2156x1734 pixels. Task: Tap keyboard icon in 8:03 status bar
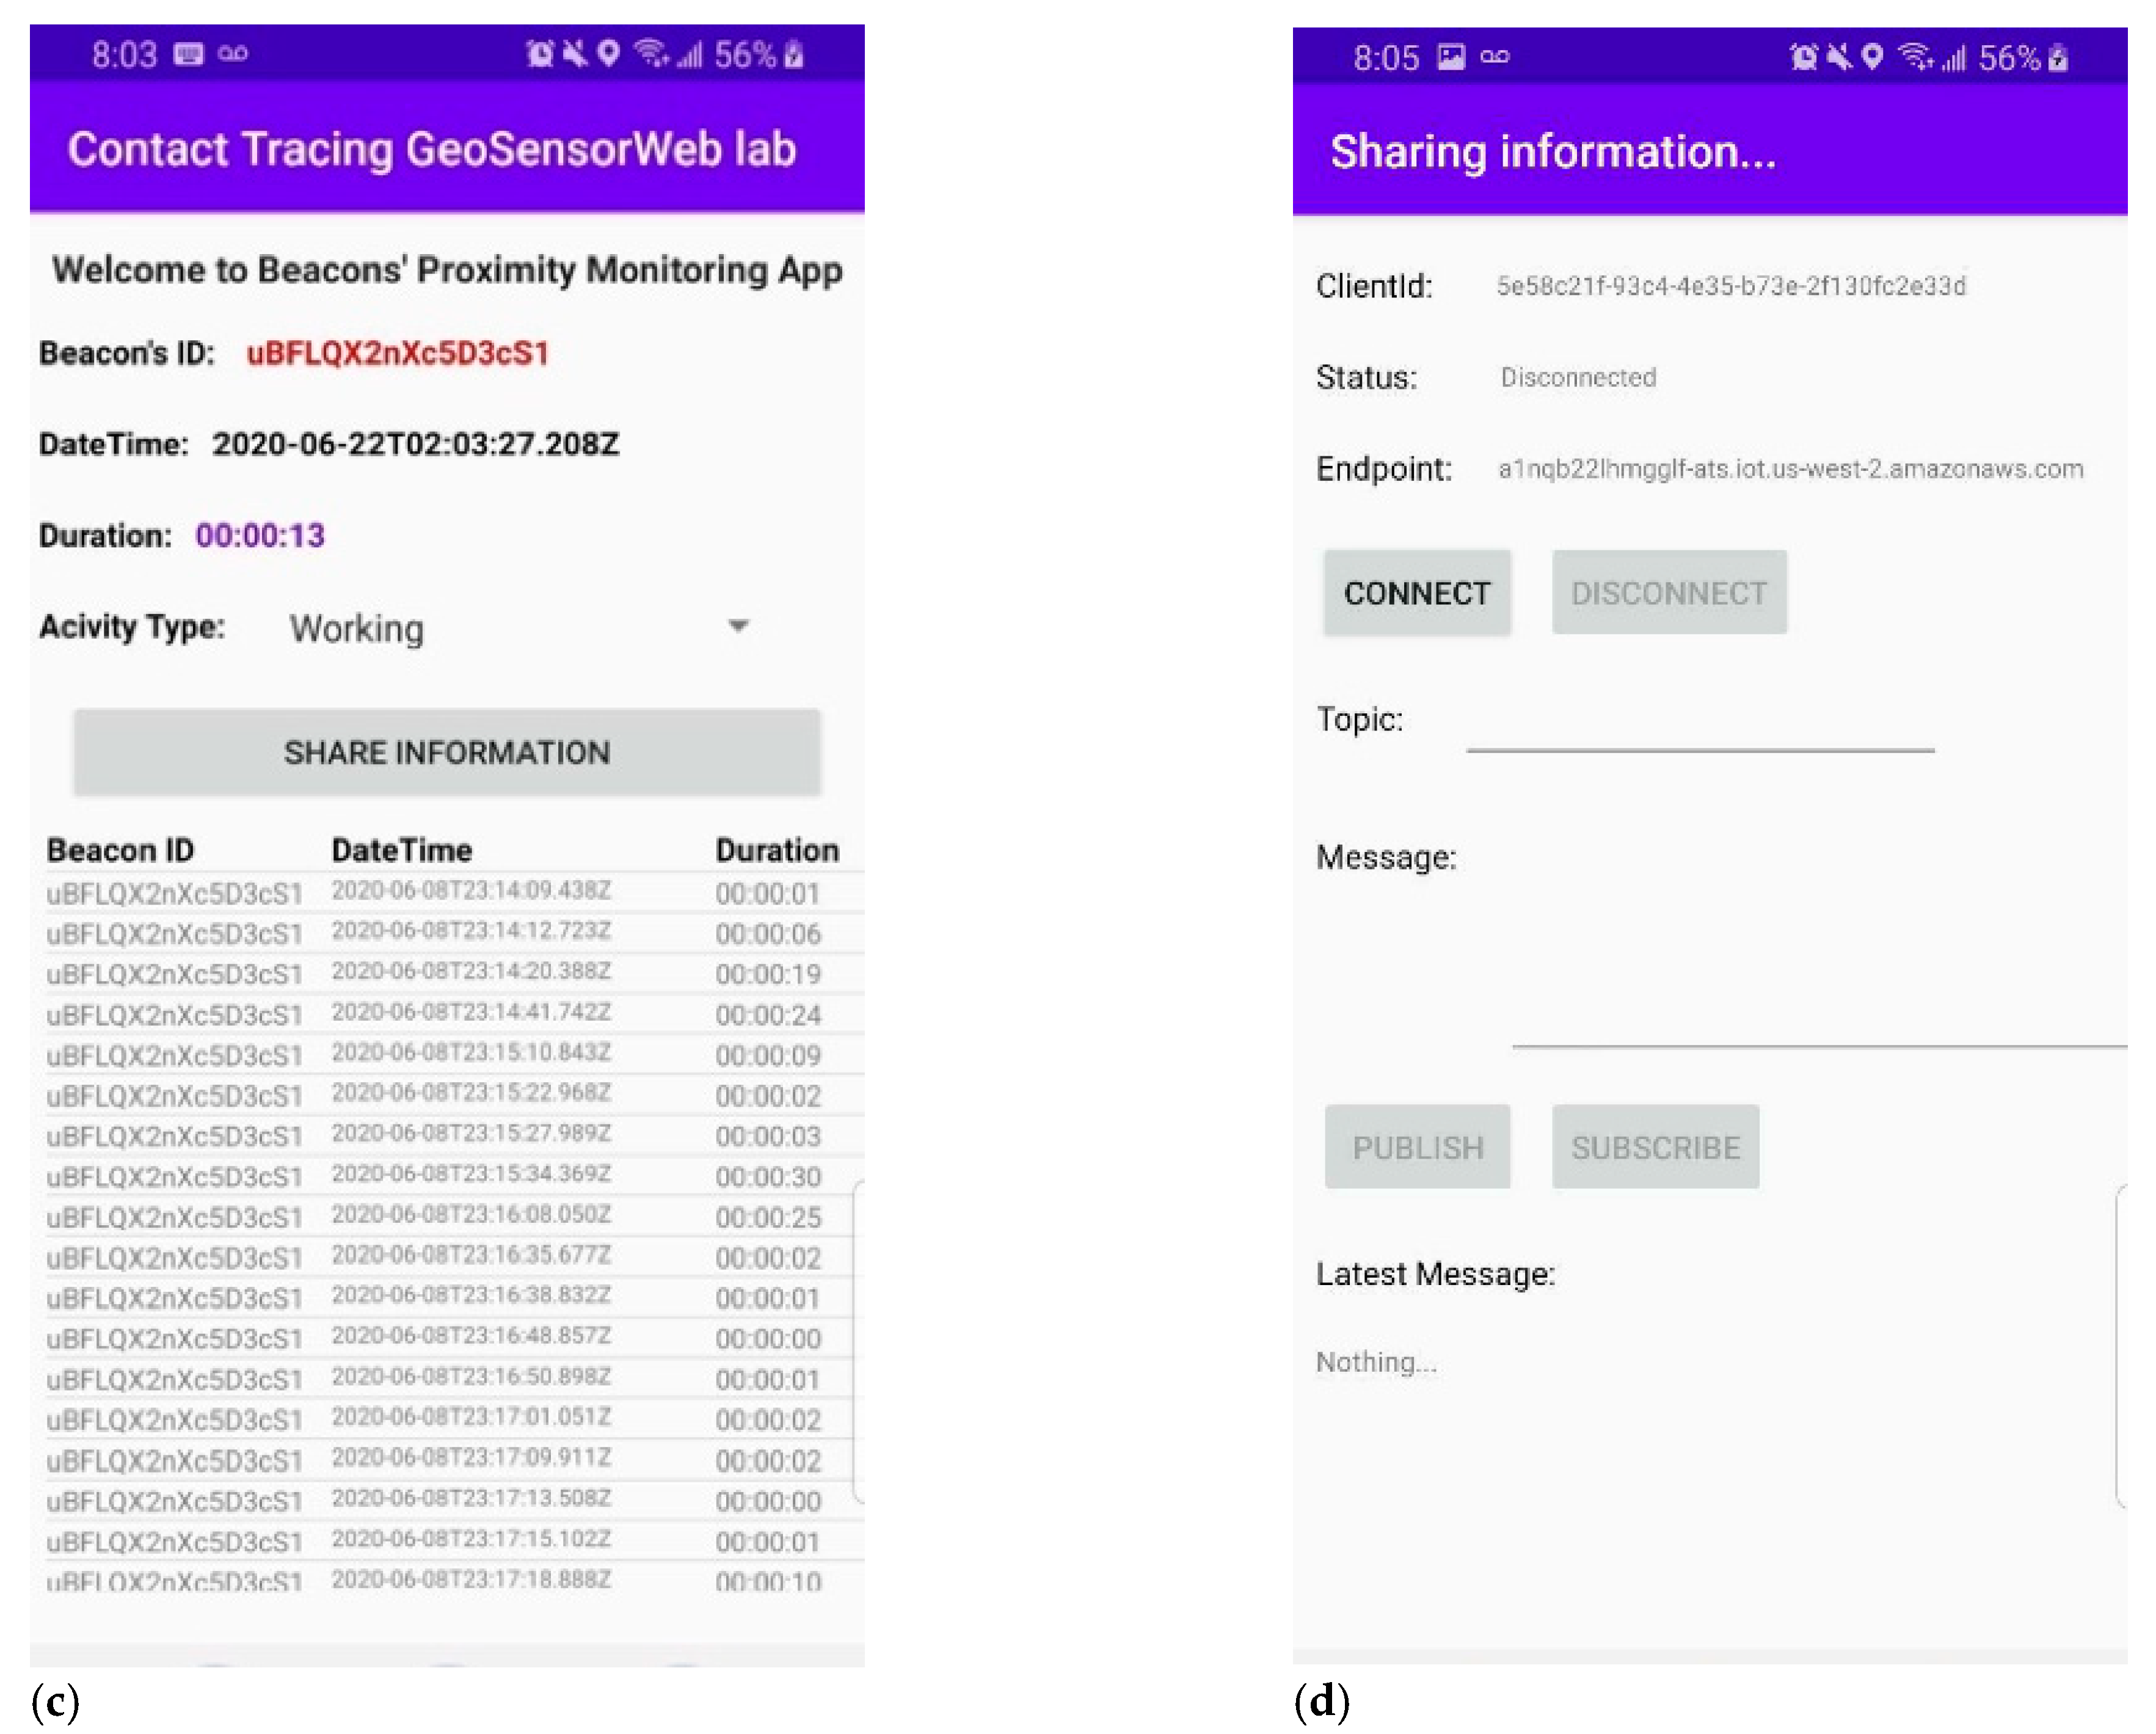pos(188,54)
